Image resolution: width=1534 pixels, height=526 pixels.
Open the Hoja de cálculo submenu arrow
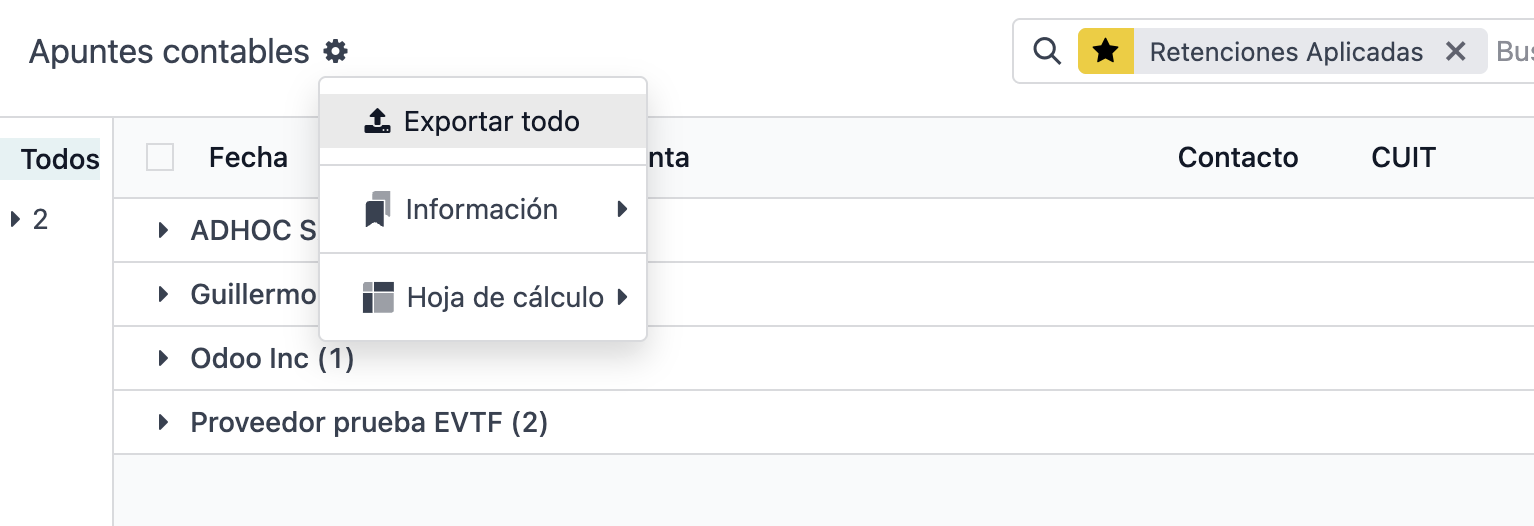[622, 297]
